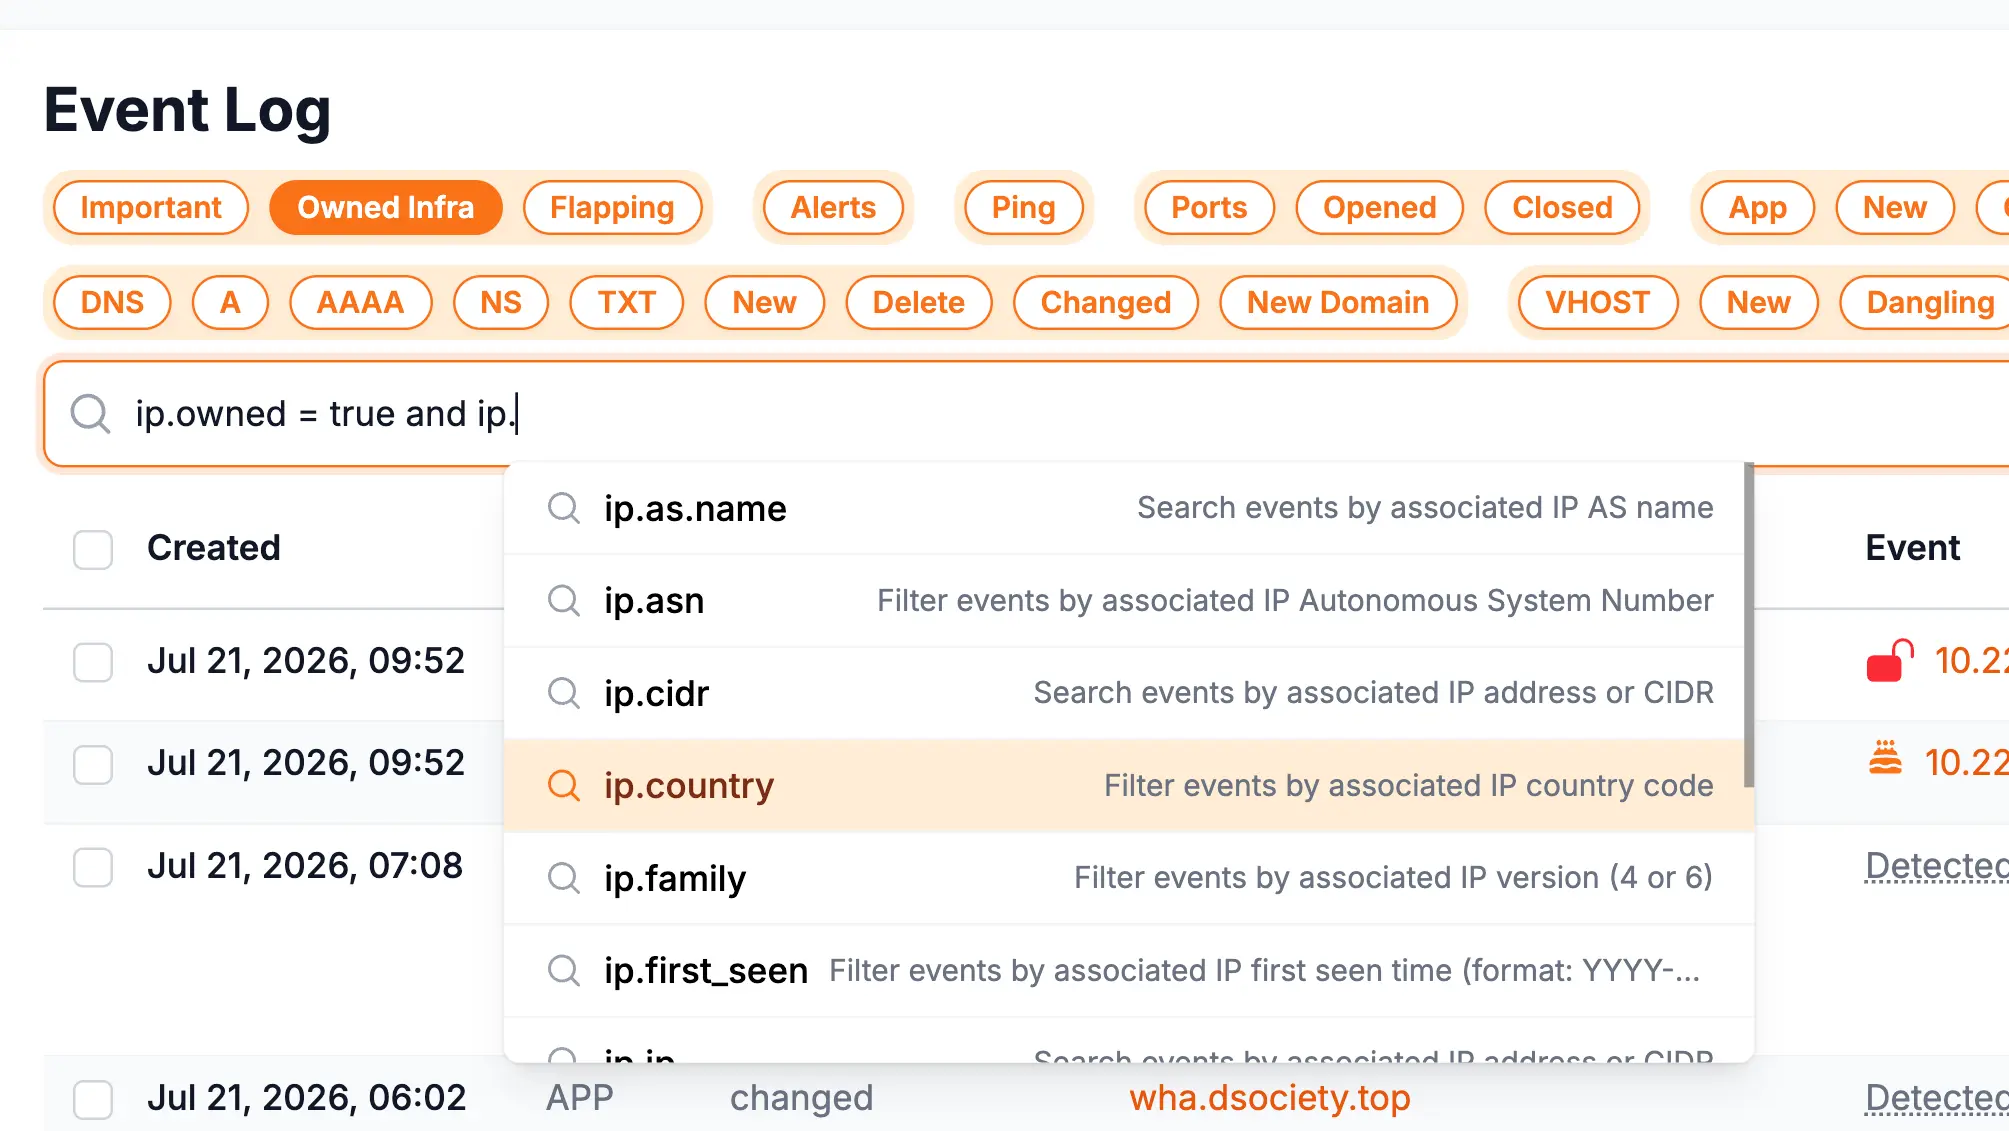The width and height of the screenshot is (2009, 1131).
Task: Click the APP cell in the 06:02 row
Action: (x=580, y=1098)
